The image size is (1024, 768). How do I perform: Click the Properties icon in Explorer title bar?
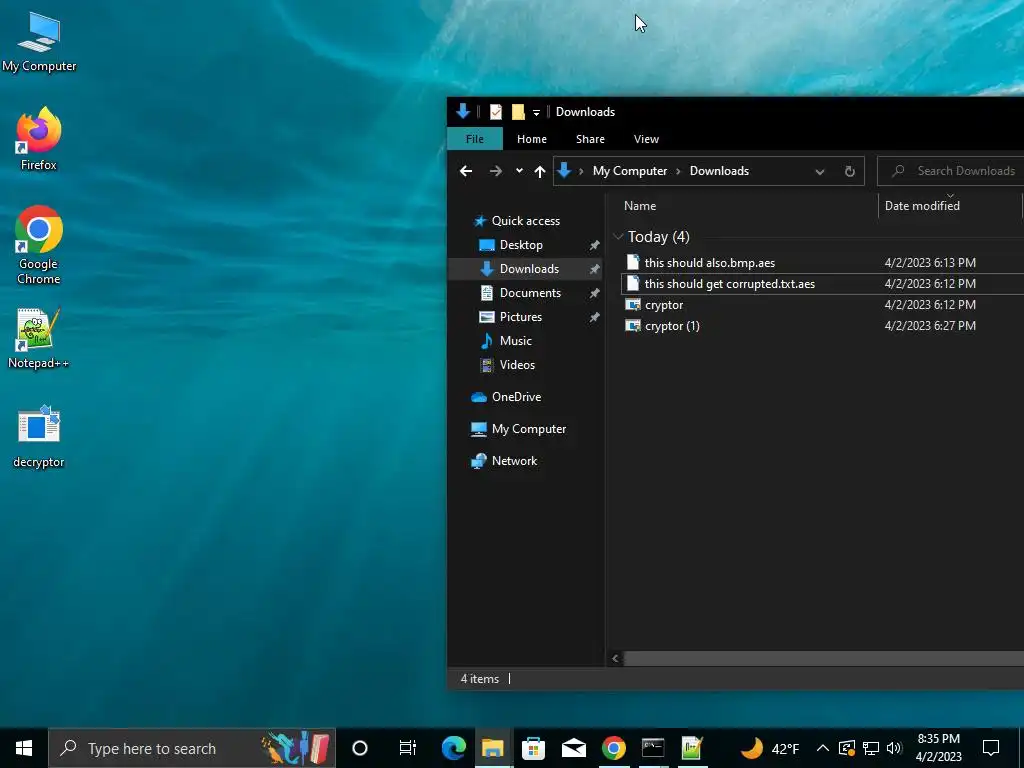[496, 112]
